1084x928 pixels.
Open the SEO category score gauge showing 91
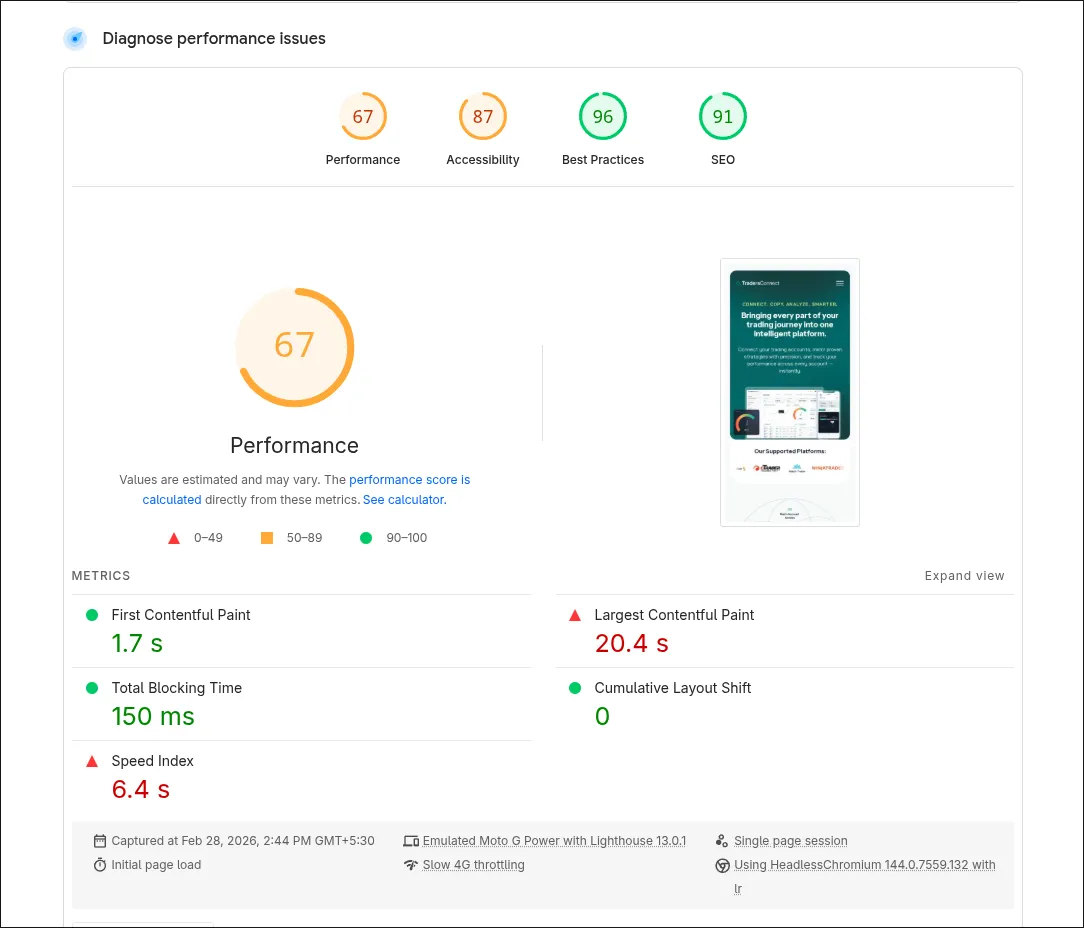[x=723, y=115]
